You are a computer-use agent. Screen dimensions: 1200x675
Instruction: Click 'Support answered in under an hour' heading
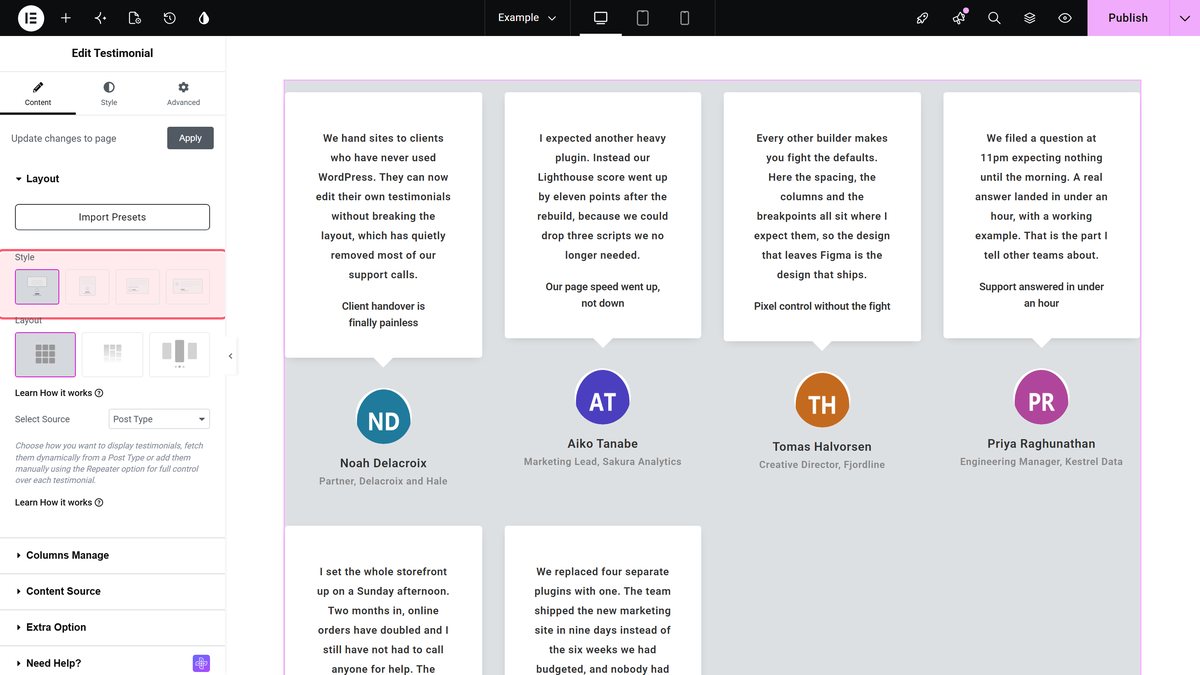click(1041, 295)
